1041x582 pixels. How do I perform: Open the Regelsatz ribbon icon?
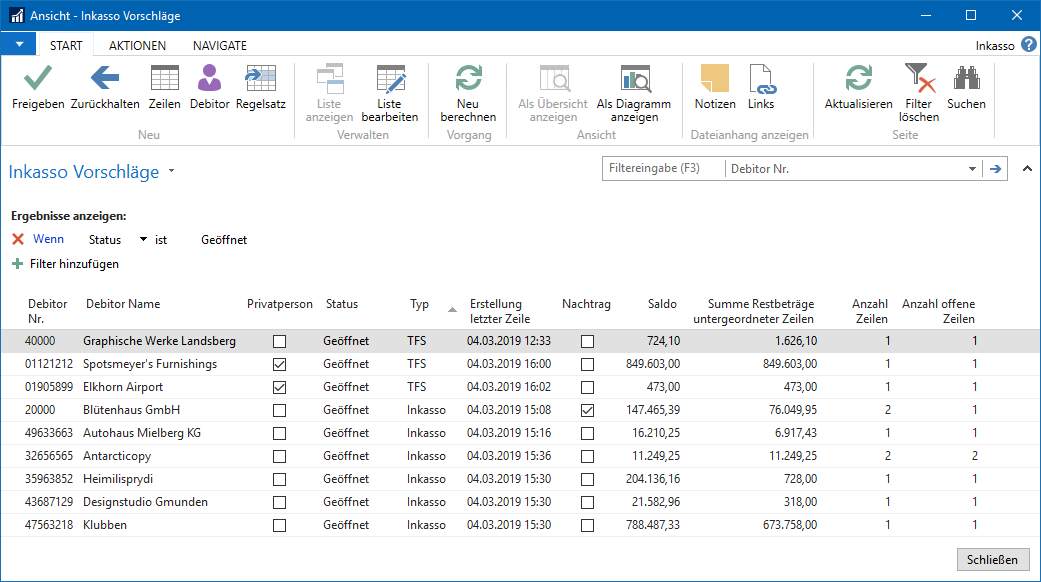pyautogui.click(x=260, y=79)
